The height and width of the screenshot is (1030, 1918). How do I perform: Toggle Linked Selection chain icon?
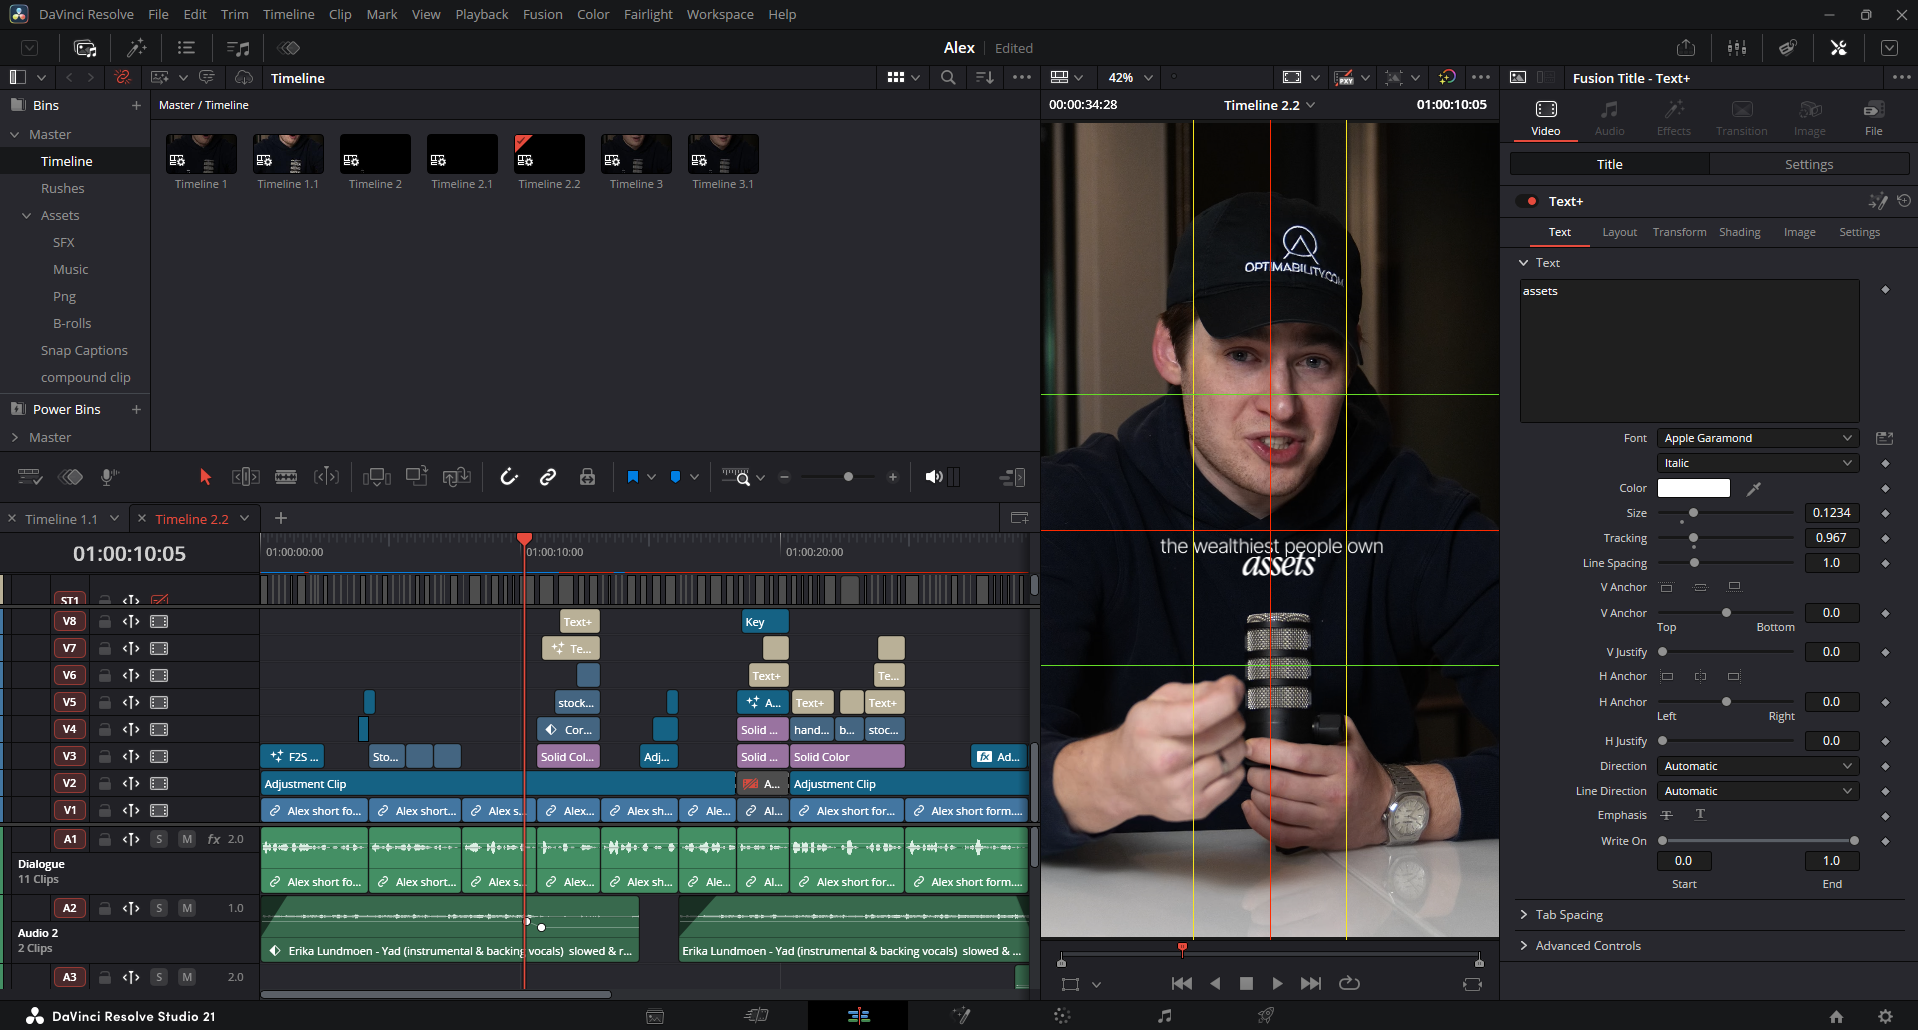[x=548, y=477]
